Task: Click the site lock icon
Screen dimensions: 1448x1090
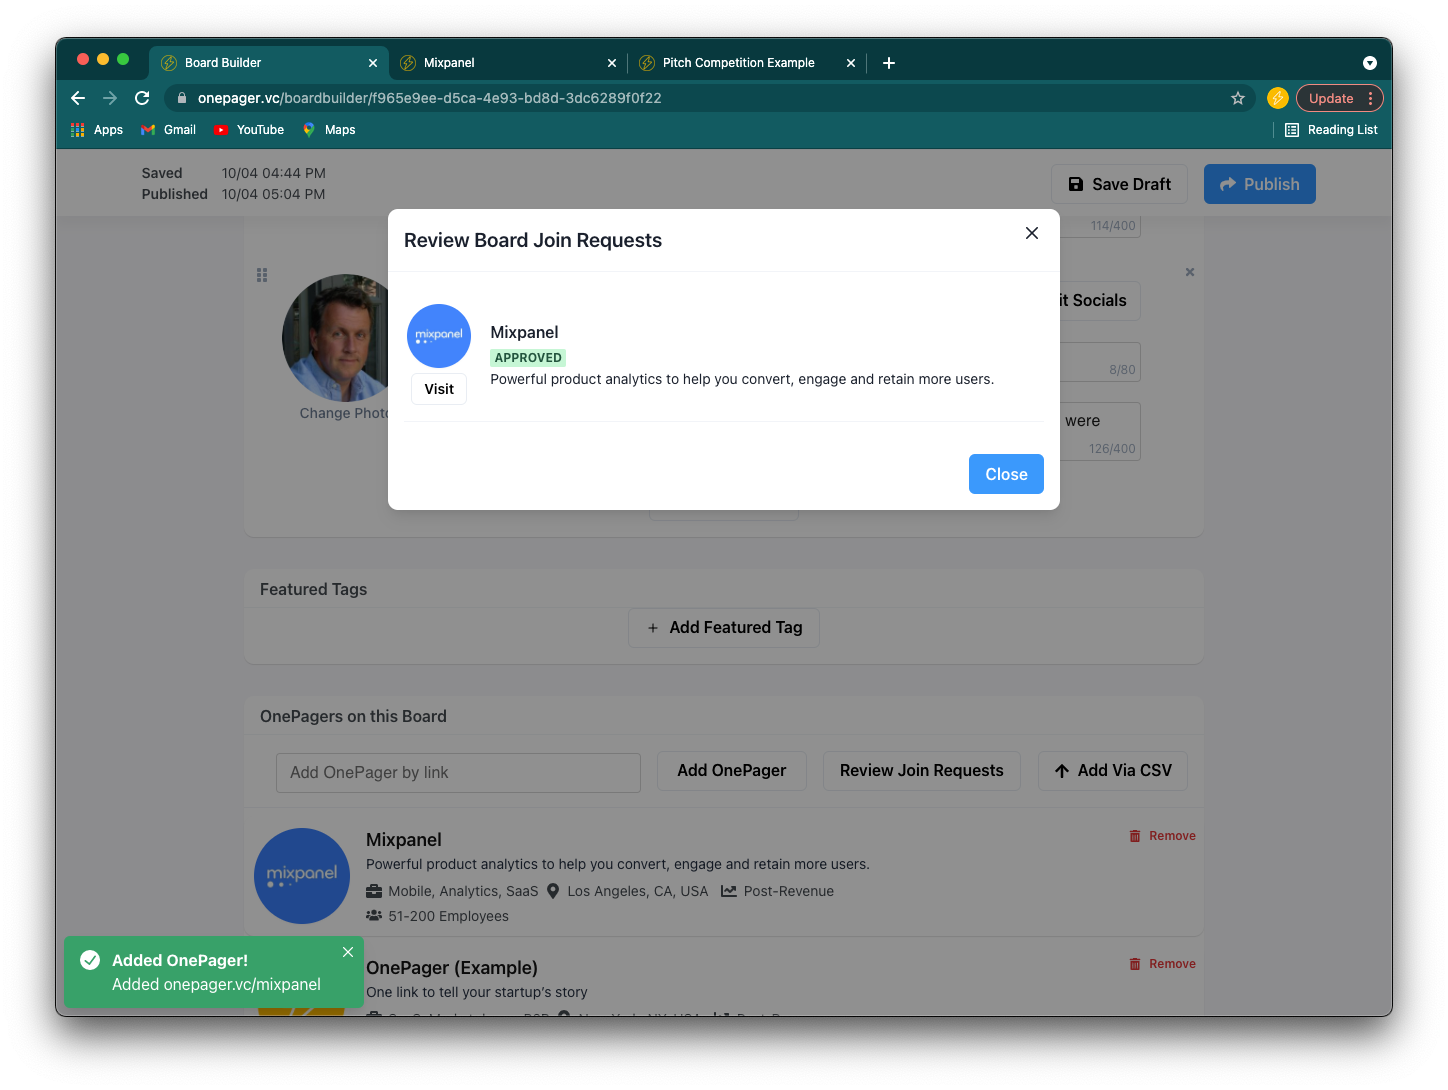Action: point(181,98)
